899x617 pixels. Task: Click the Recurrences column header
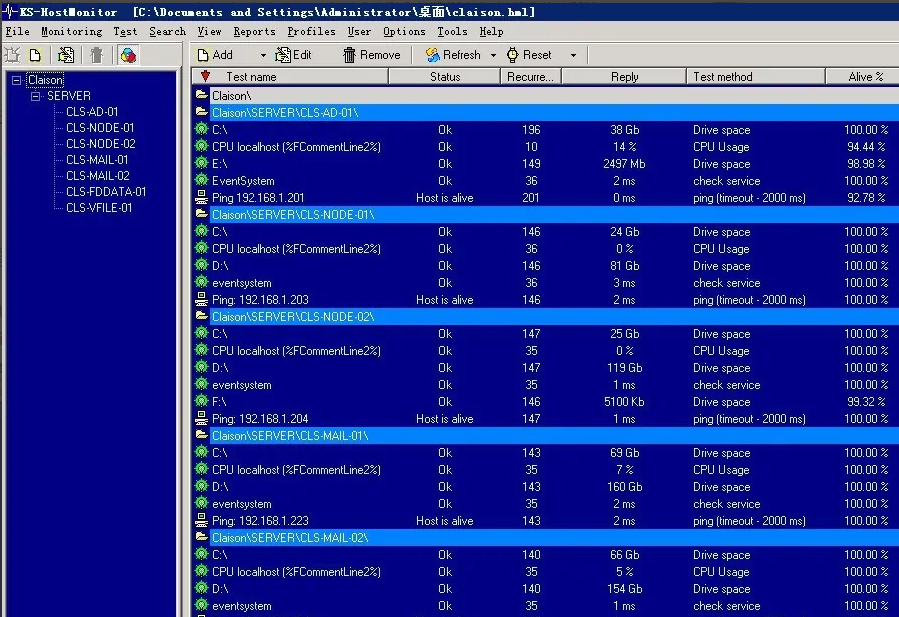pyautogui.click(x=531, y=77)
